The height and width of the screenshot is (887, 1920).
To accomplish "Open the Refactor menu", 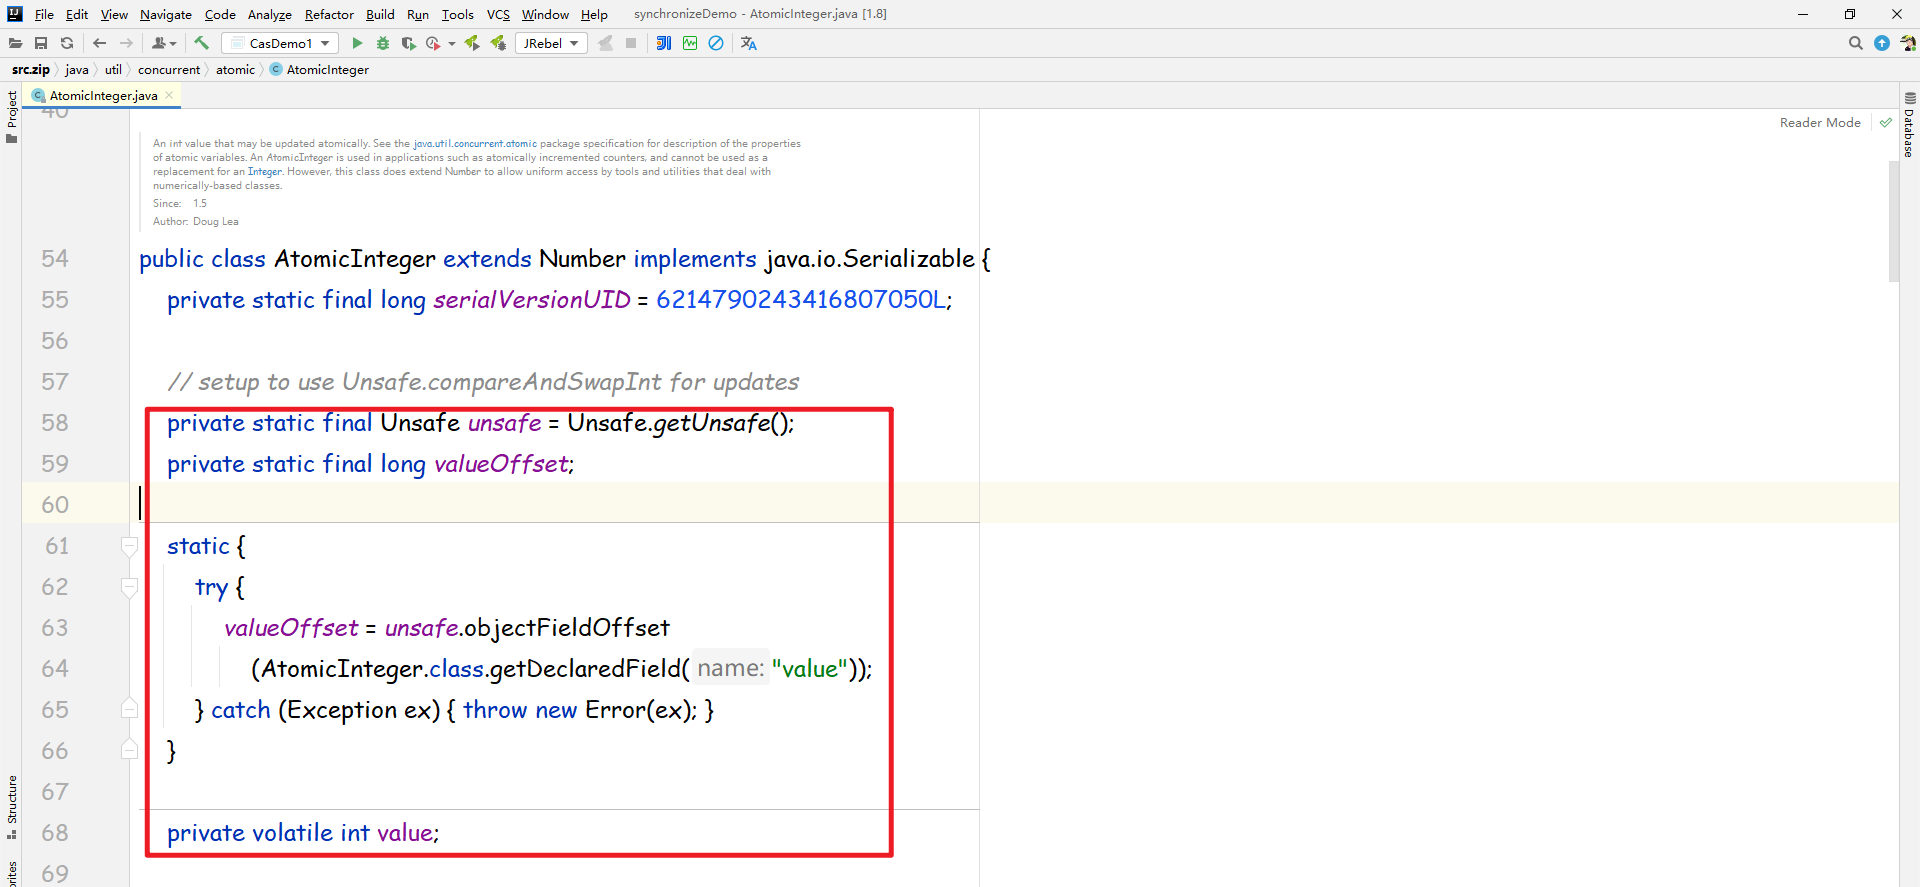I will (329, 14).
